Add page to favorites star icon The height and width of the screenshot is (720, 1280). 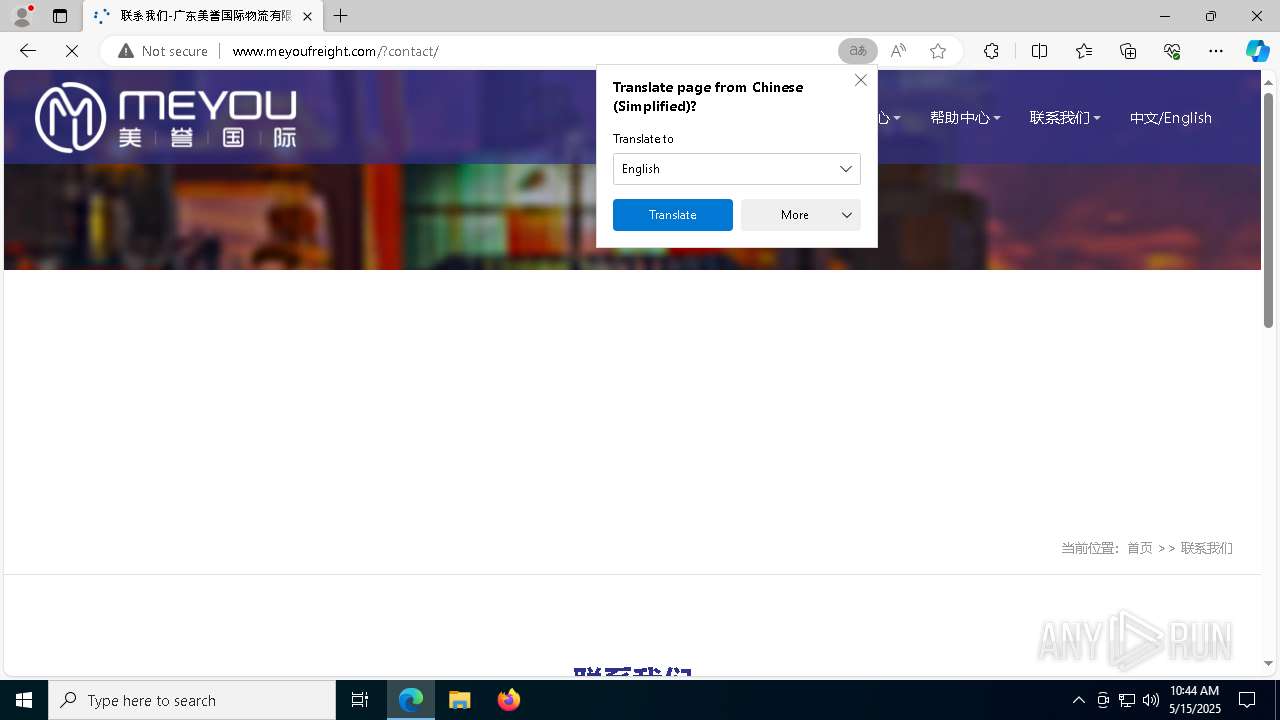point(938,51)
